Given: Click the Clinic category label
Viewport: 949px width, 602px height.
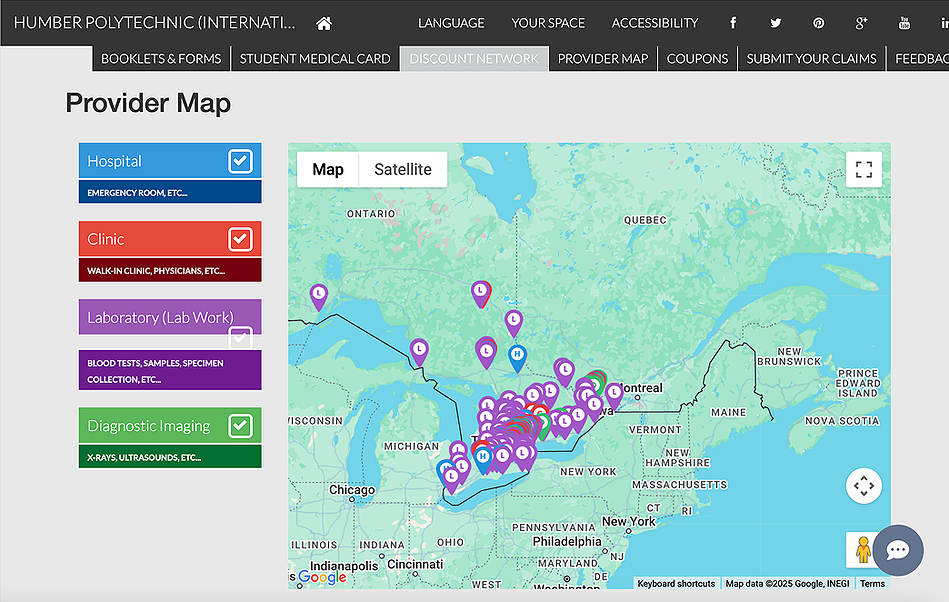Looking at the screenshot, I should click(x=106, y=239).
